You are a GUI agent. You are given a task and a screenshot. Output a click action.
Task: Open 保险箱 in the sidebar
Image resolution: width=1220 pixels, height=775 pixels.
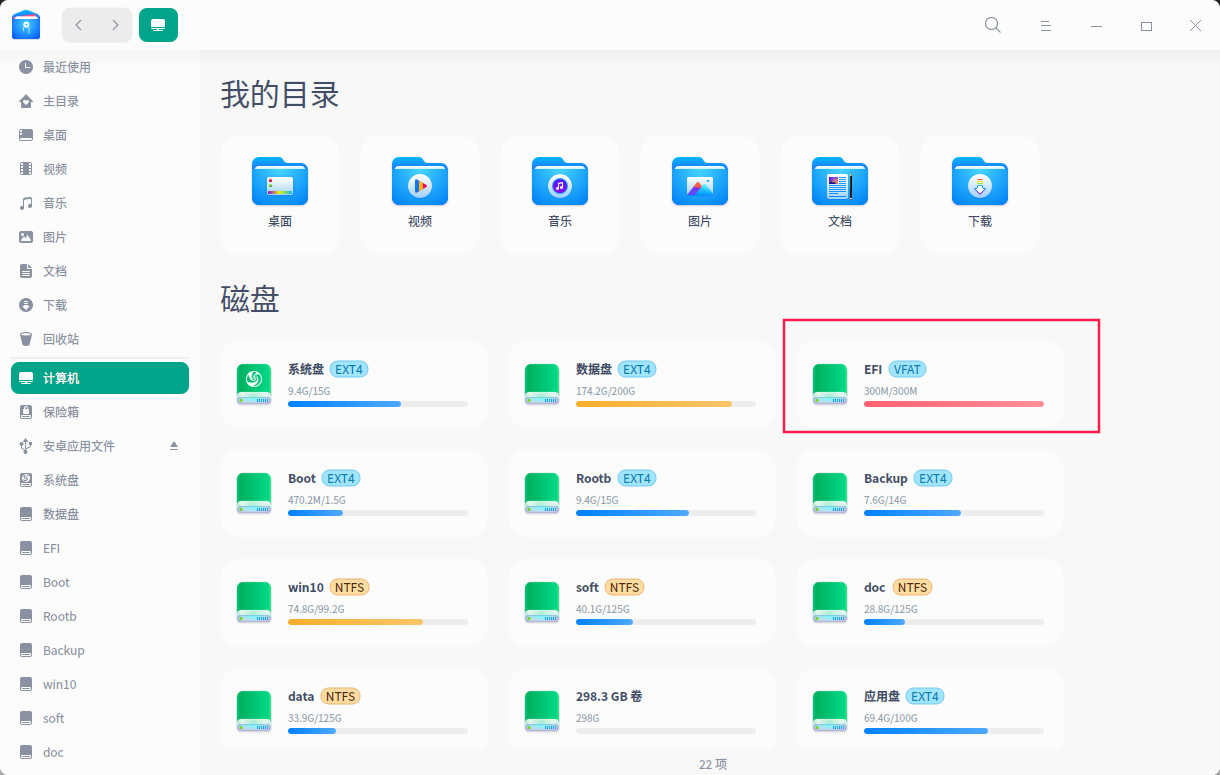[100, 412]
